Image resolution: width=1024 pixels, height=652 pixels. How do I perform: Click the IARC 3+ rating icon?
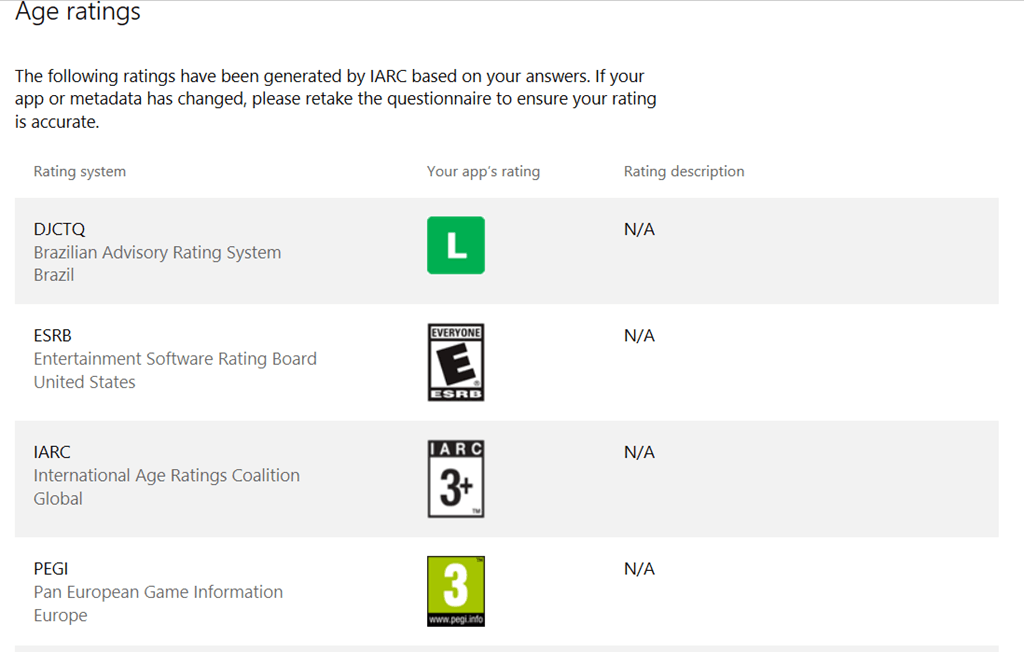click(x=455, y=478)
